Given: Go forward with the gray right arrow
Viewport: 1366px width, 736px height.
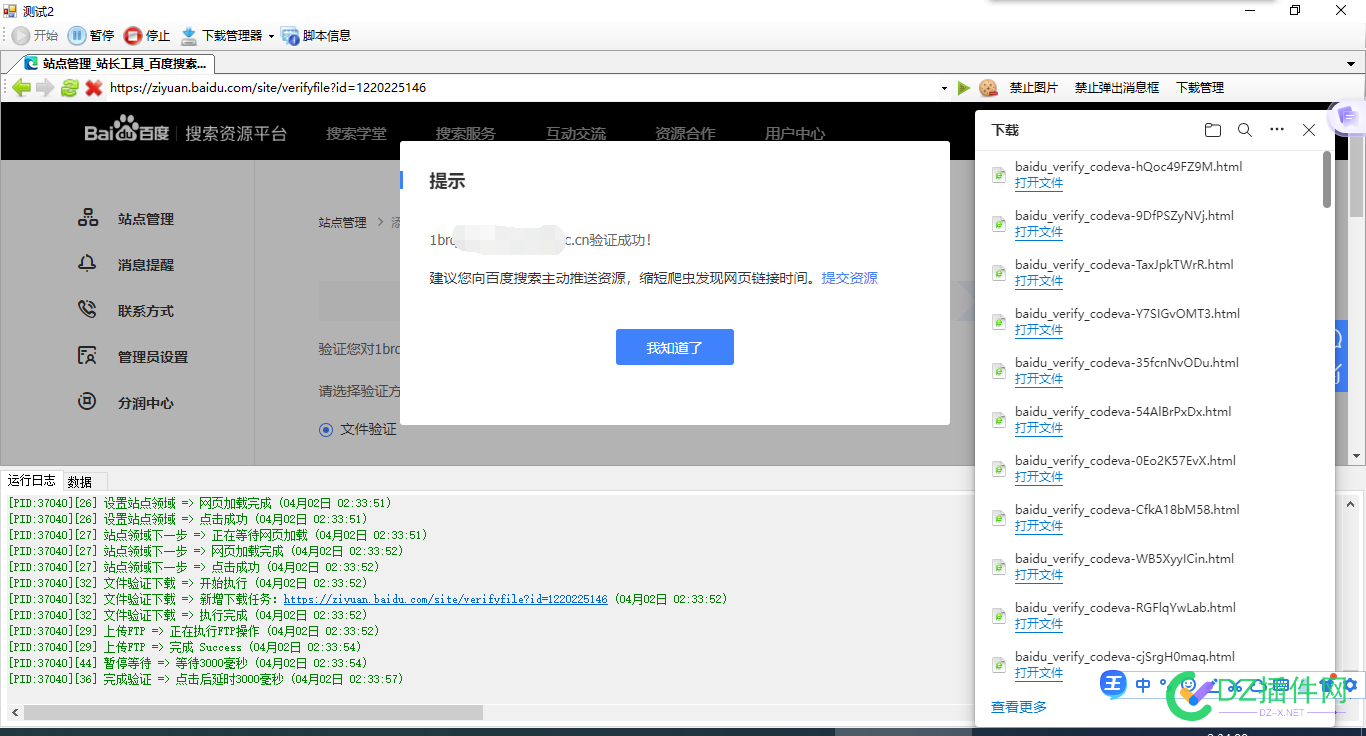Looking at the screenshot, I should pyautogui.click(x=45, y=88).
